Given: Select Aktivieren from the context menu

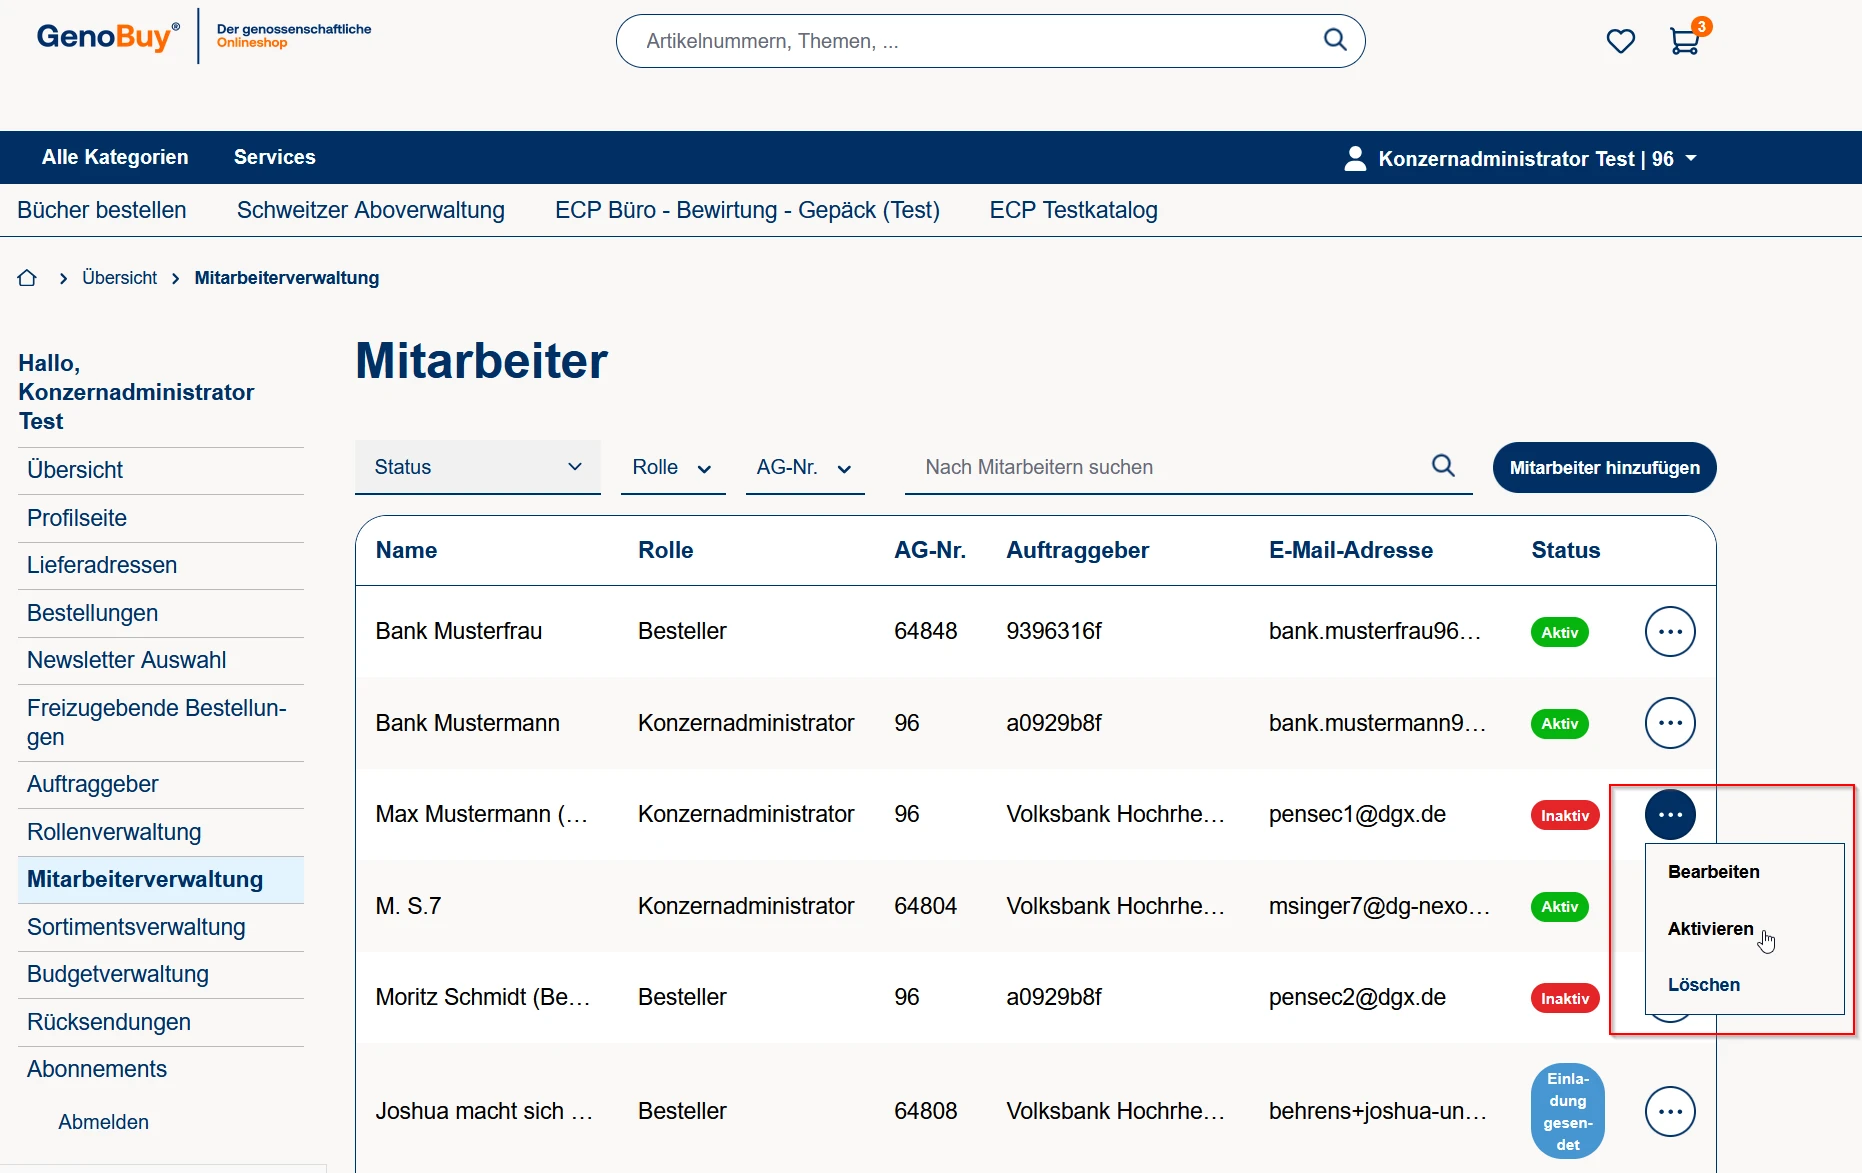Looking at the screenshot, I should click(x=1710, y=929).
